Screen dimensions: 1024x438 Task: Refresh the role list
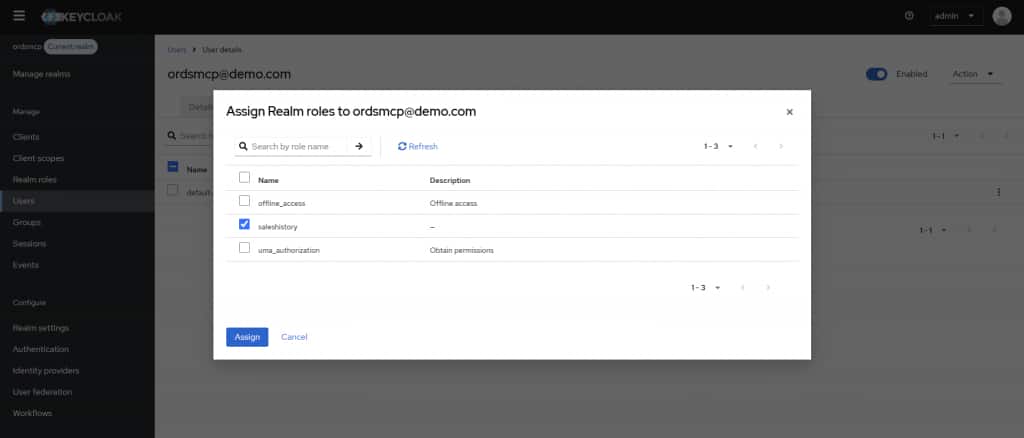pos(418,146)
